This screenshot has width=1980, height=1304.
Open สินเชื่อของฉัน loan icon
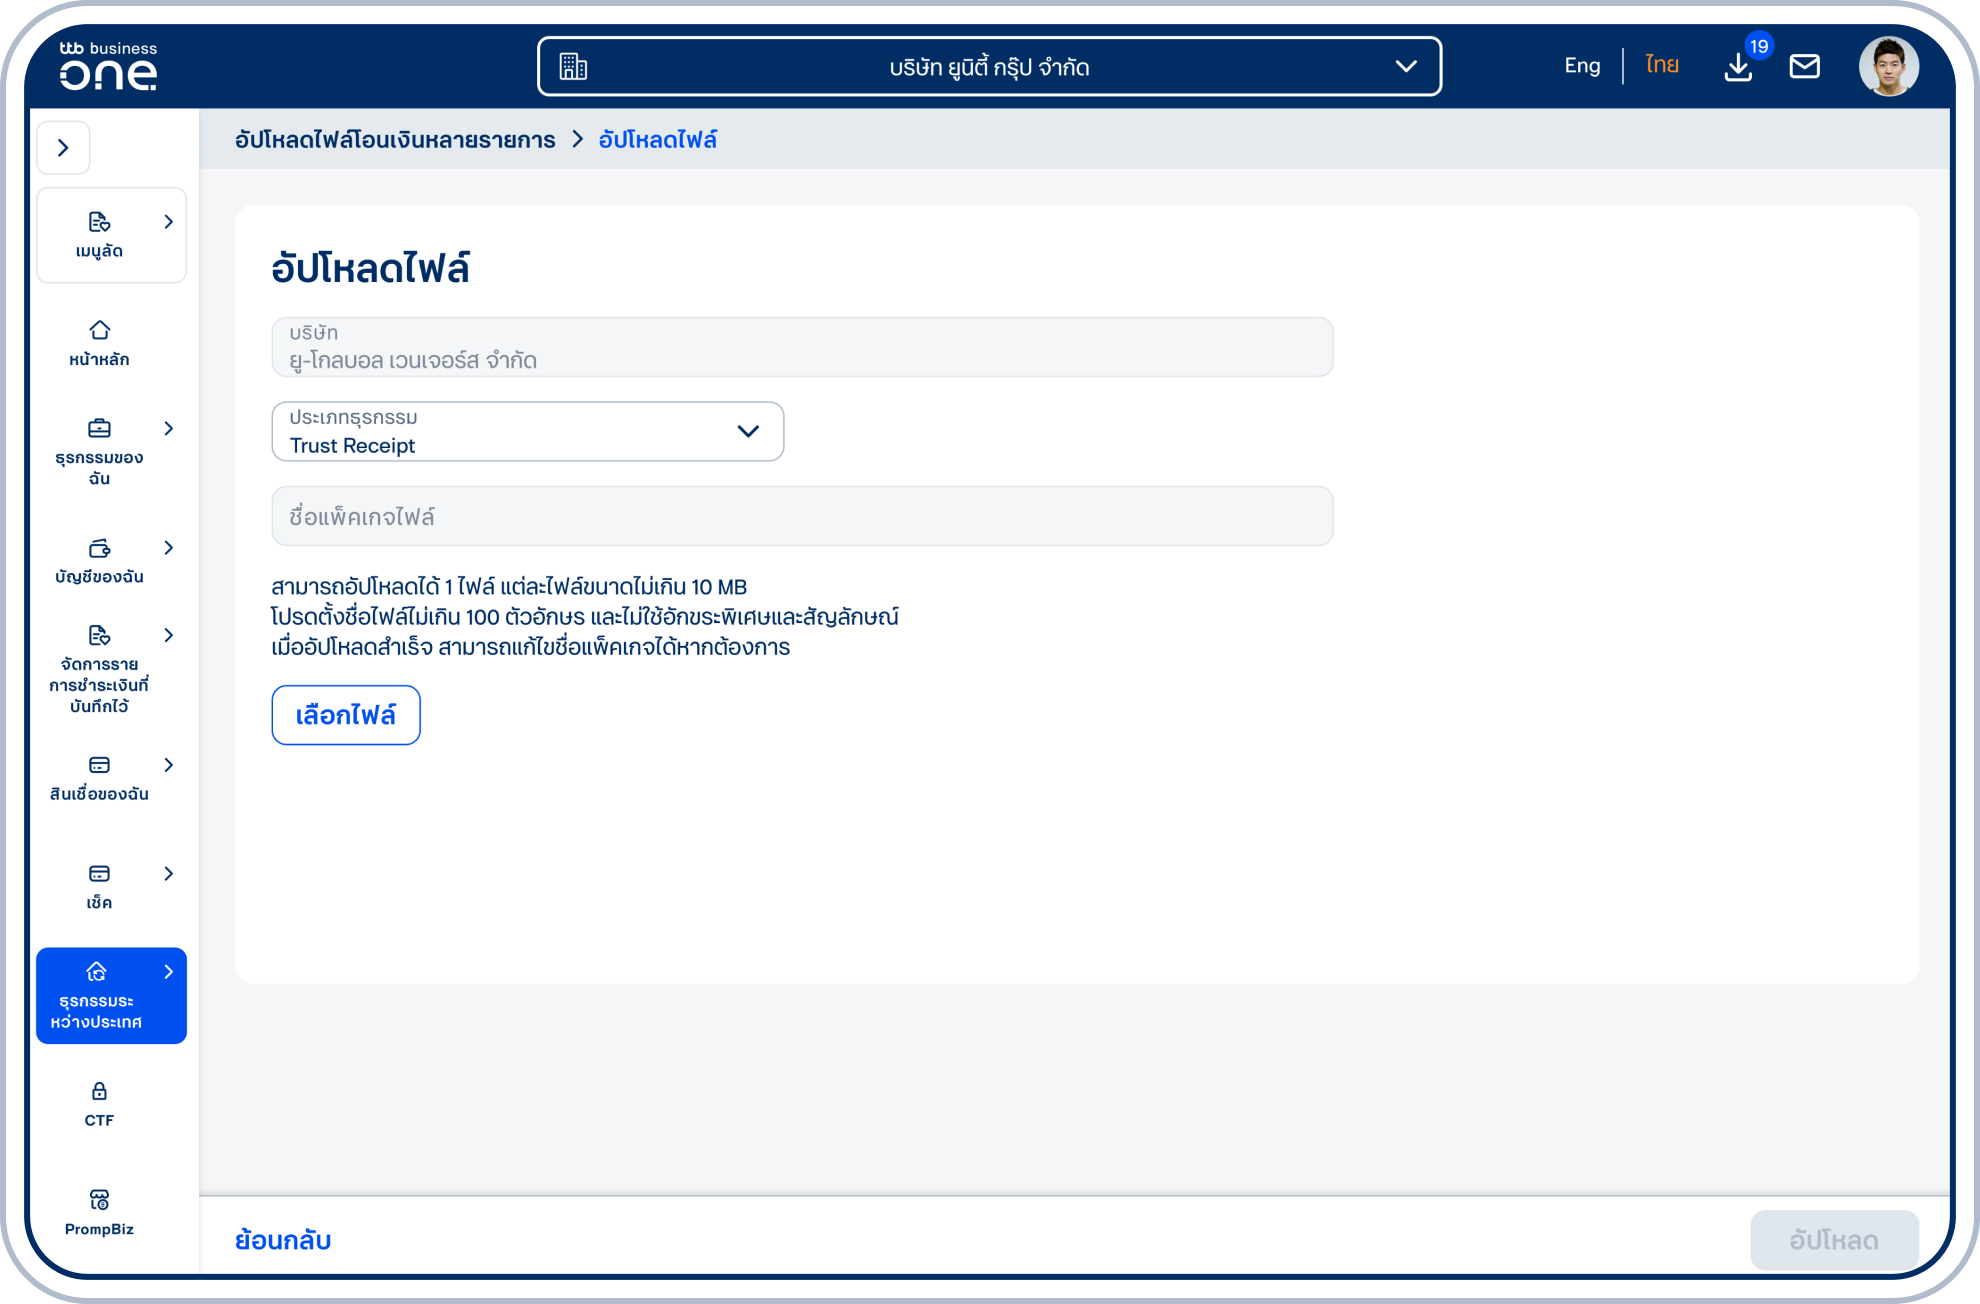tap(99, 765)
